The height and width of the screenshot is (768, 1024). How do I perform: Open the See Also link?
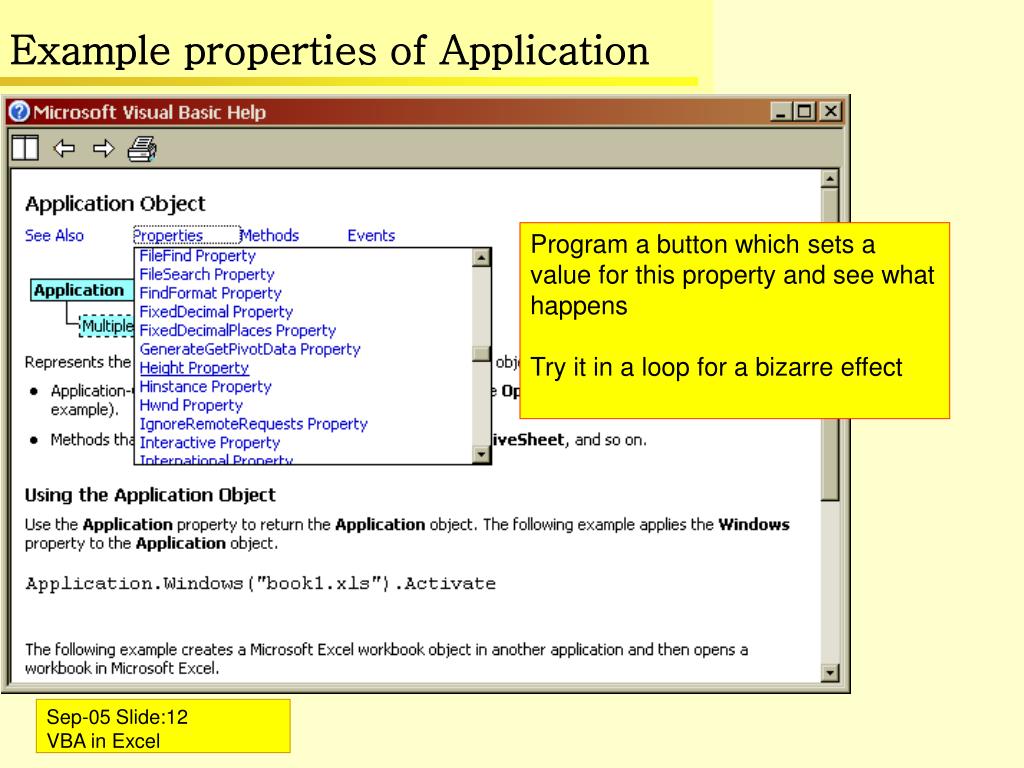(x=54, y=235)
